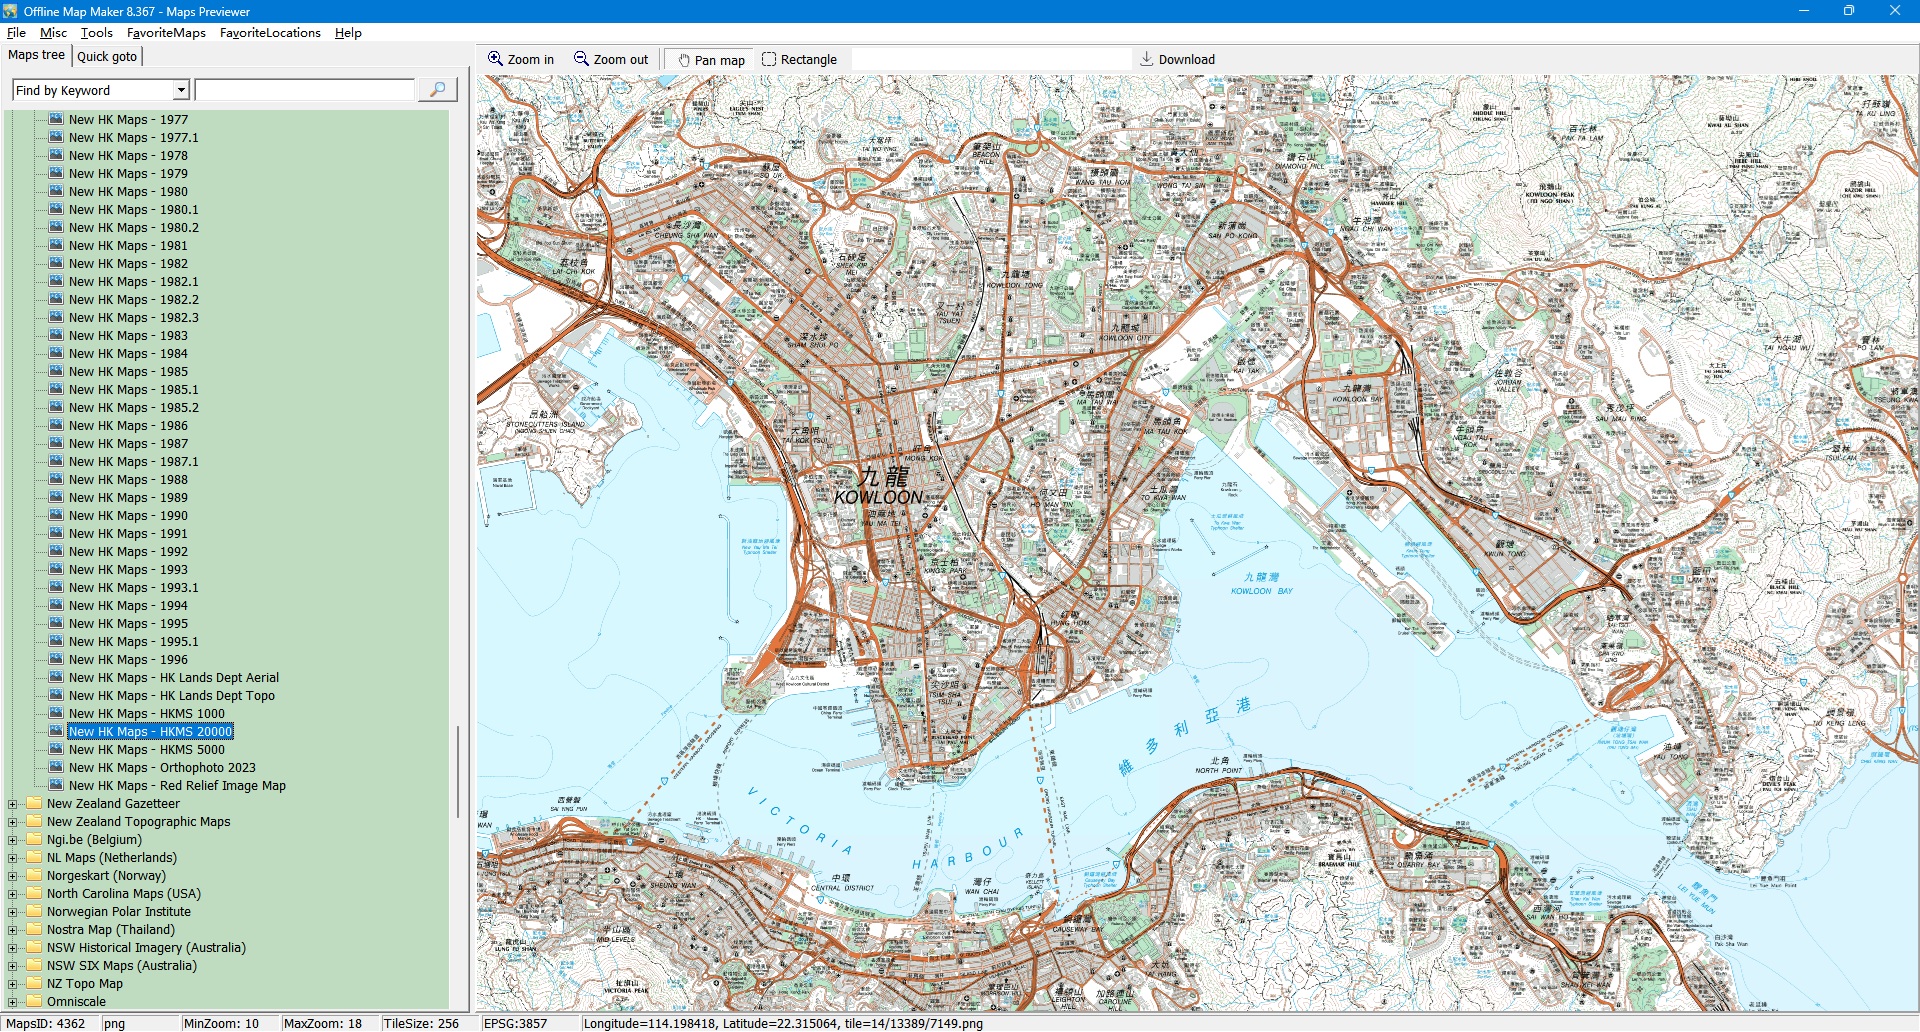Select New HK Maps - Red Relief Image Map
The height and width of the screenshot is (1032, 1920).
click(x=177, y=786)
